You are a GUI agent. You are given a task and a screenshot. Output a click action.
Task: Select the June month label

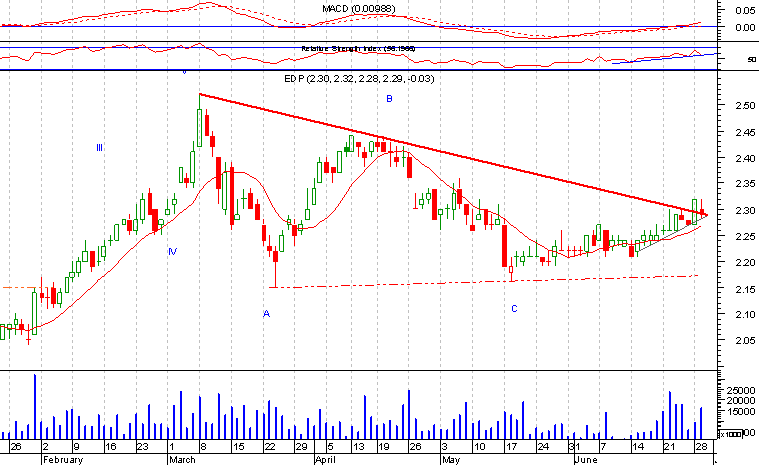pos(586,460)
